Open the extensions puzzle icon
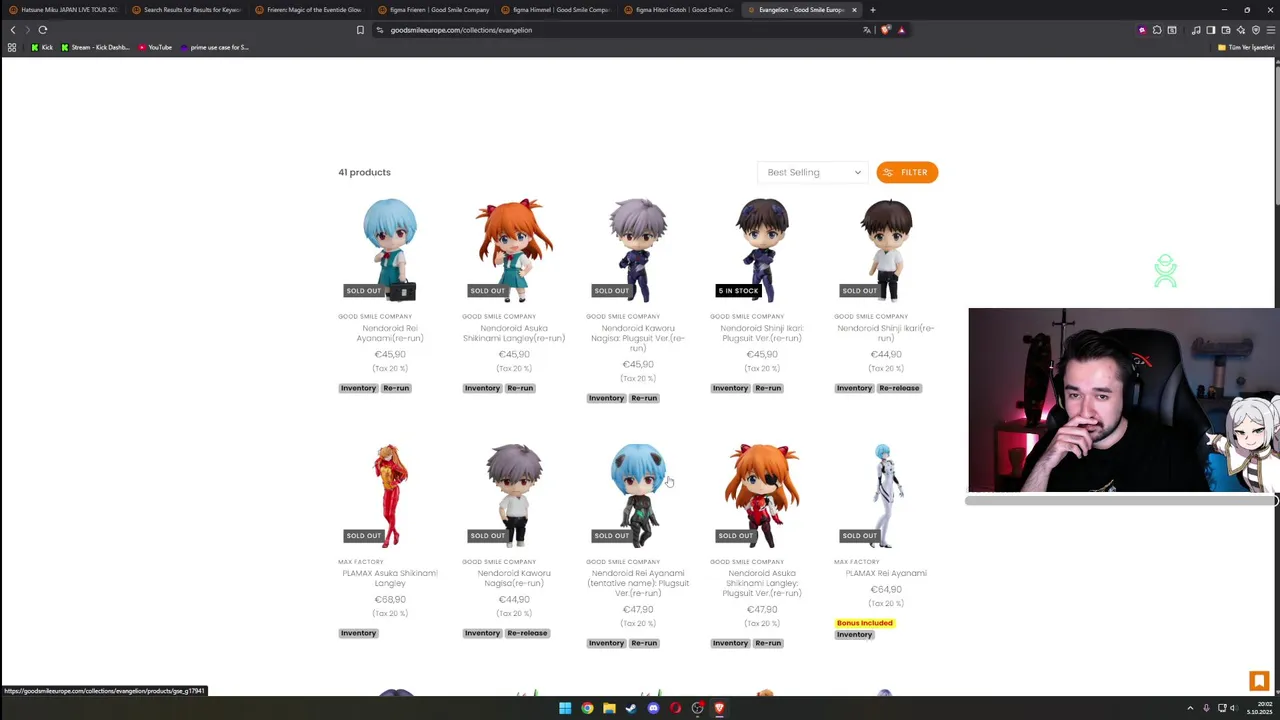 [x=1157, y=30]
